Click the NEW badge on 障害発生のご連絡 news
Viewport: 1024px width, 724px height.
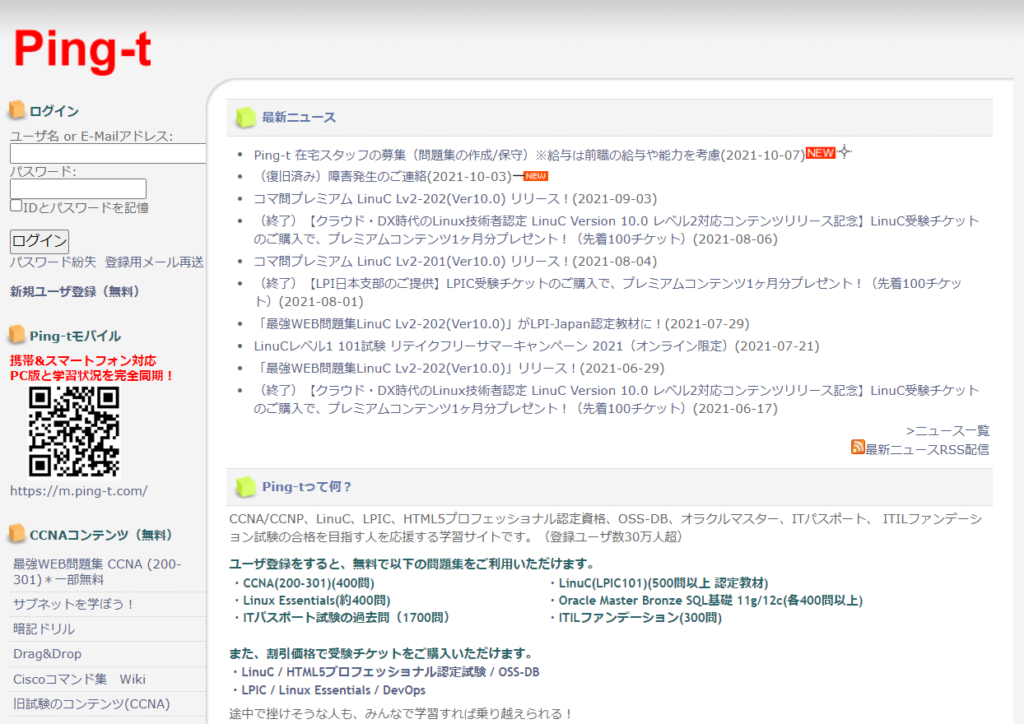pos(536,176)
